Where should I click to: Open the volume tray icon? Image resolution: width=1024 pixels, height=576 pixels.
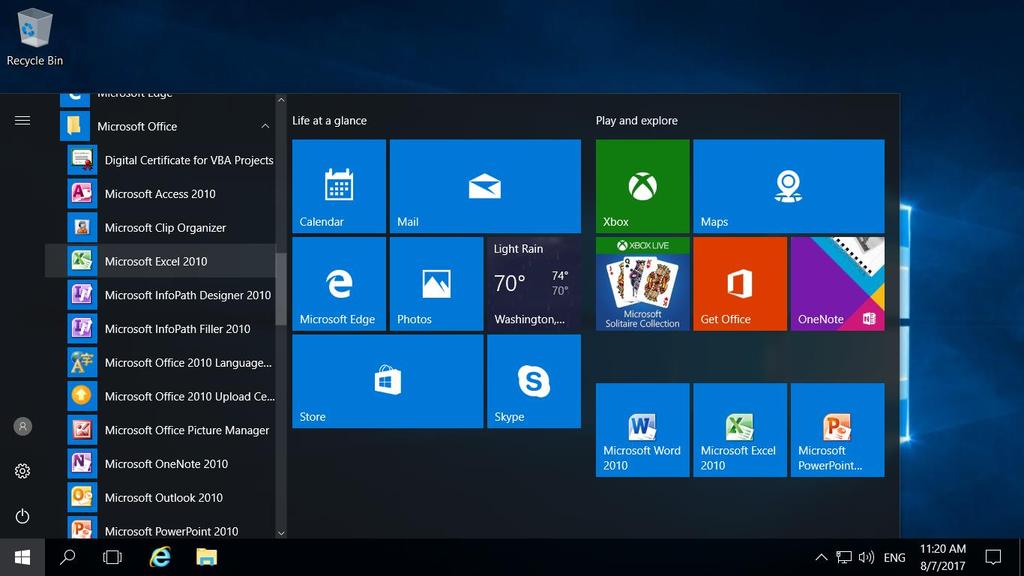click(866, 557)
